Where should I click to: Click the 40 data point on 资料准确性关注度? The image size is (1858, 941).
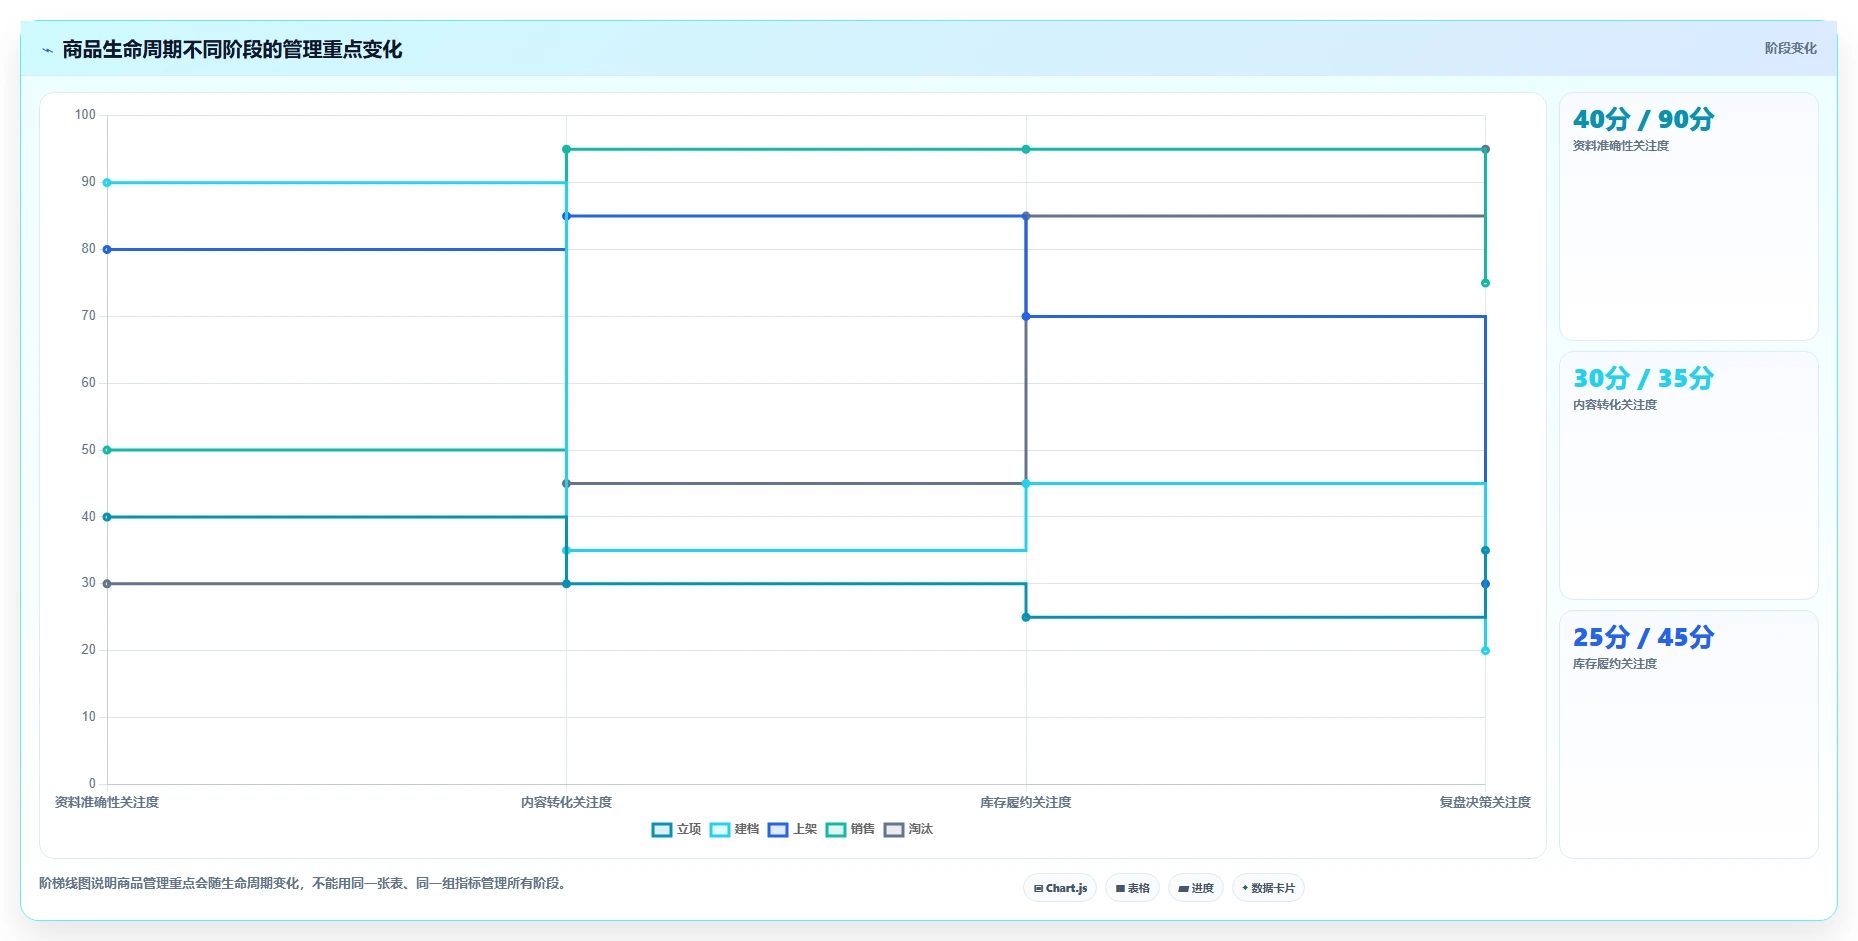pos(107,517)
